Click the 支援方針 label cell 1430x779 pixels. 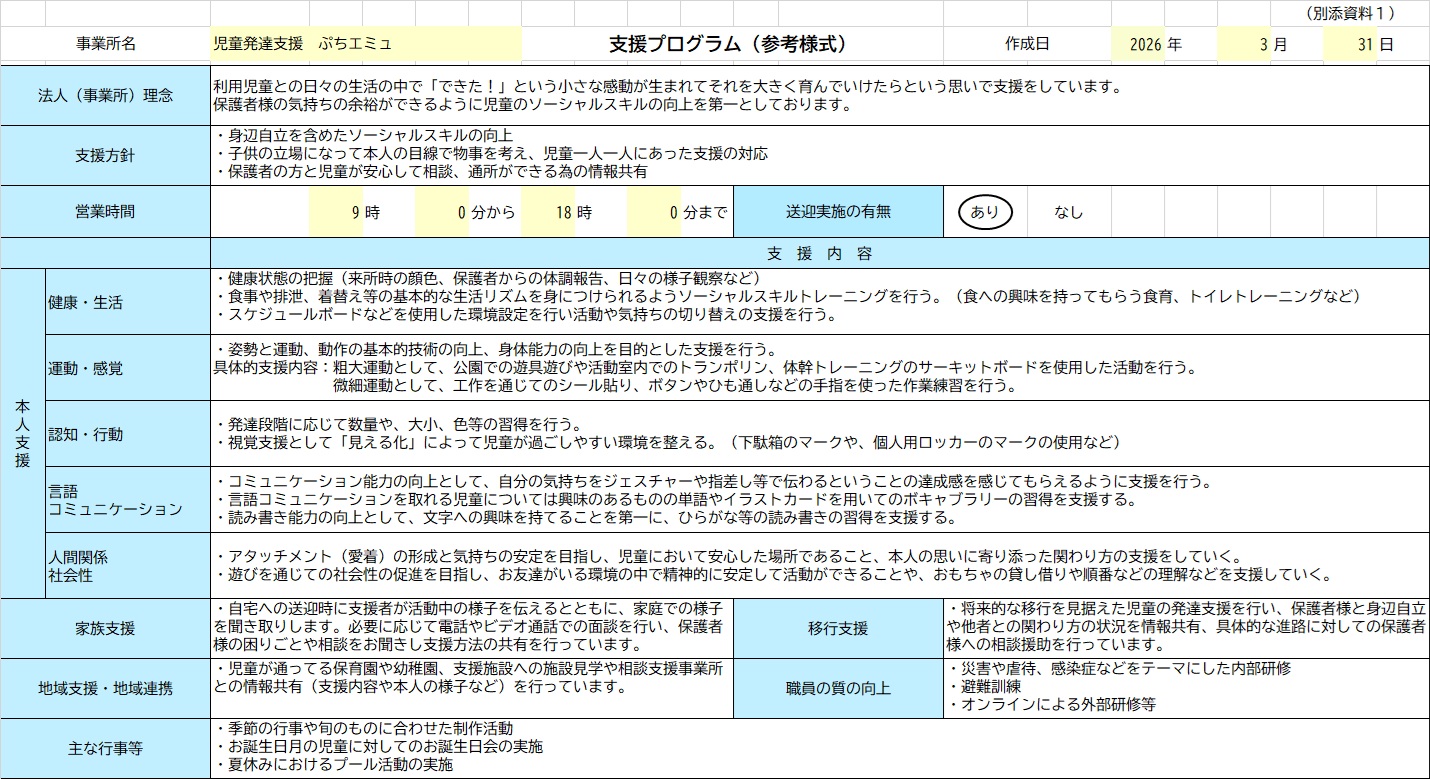coord(105,155)
